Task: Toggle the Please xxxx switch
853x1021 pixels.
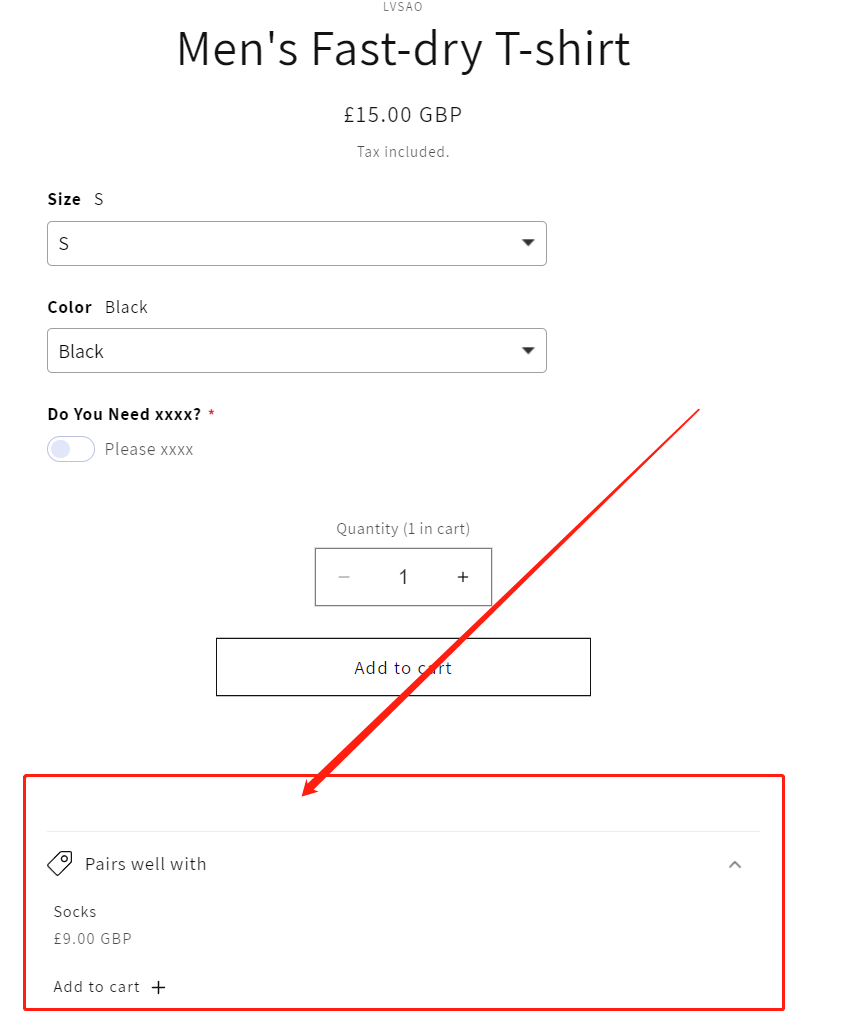Action: [71, 449]
